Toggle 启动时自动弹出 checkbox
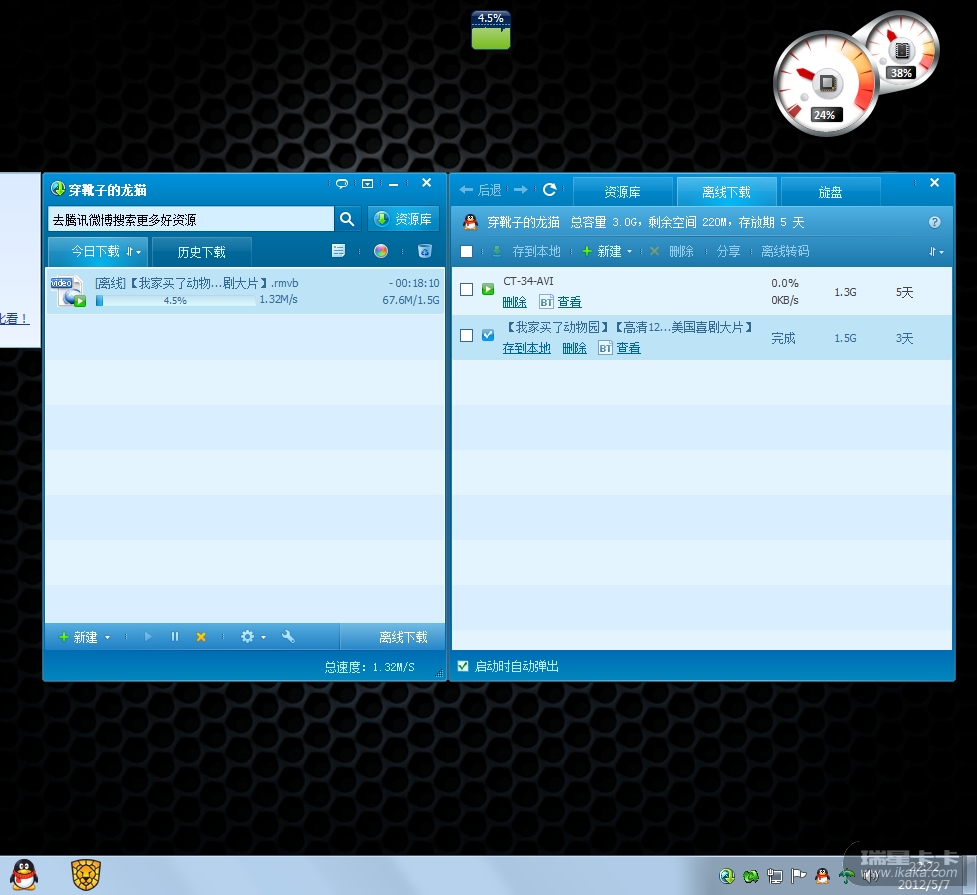 click(463, 666)
